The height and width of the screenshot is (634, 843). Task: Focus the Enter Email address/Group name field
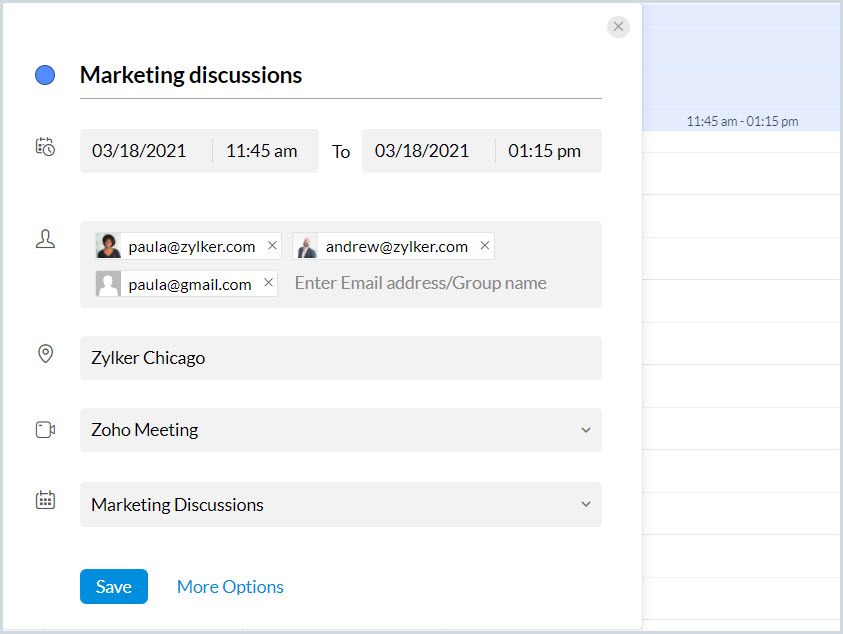(x=420, y=283)
